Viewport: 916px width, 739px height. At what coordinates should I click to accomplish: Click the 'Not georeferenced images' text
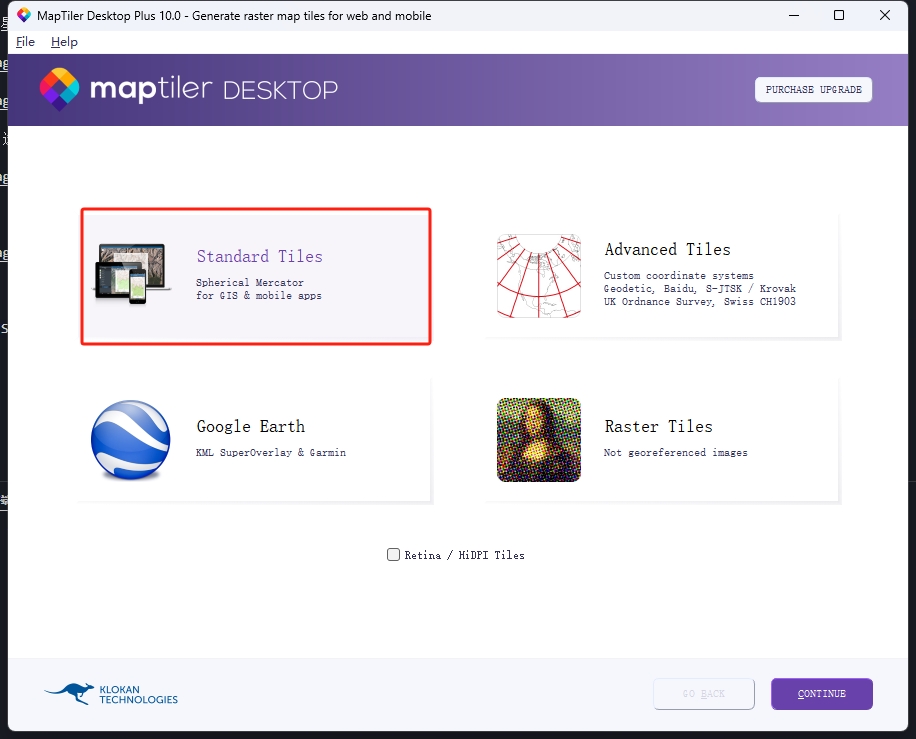click(676, 452)
